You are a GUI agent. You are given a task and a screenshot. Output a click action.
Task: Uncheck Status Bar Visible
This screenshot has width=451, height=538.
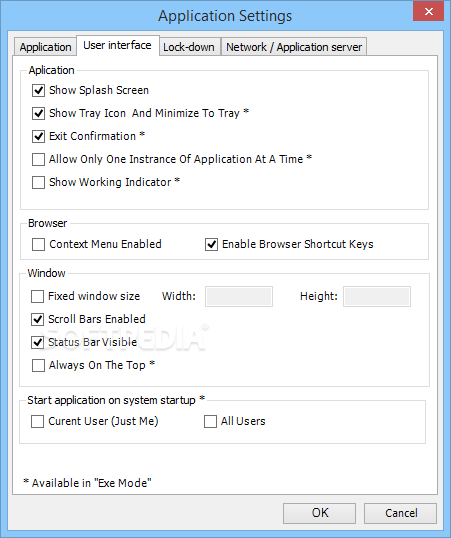(37, 342)
